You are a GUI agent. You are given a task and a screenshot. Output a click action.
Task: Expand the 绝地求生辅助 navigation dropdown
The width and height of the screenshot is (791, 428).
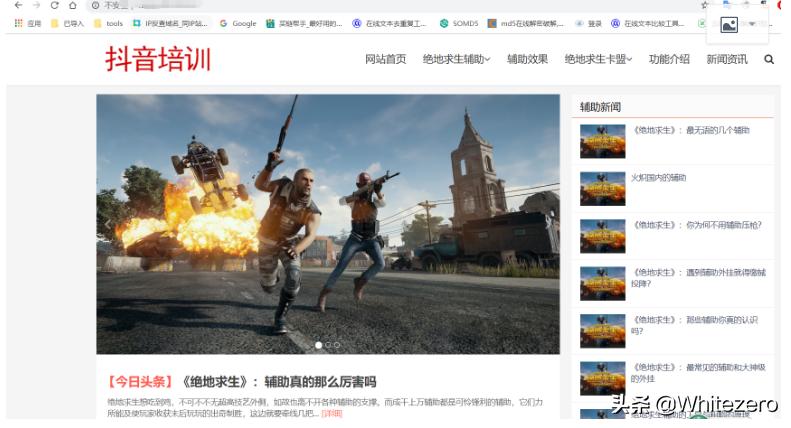tap(456, 59)
